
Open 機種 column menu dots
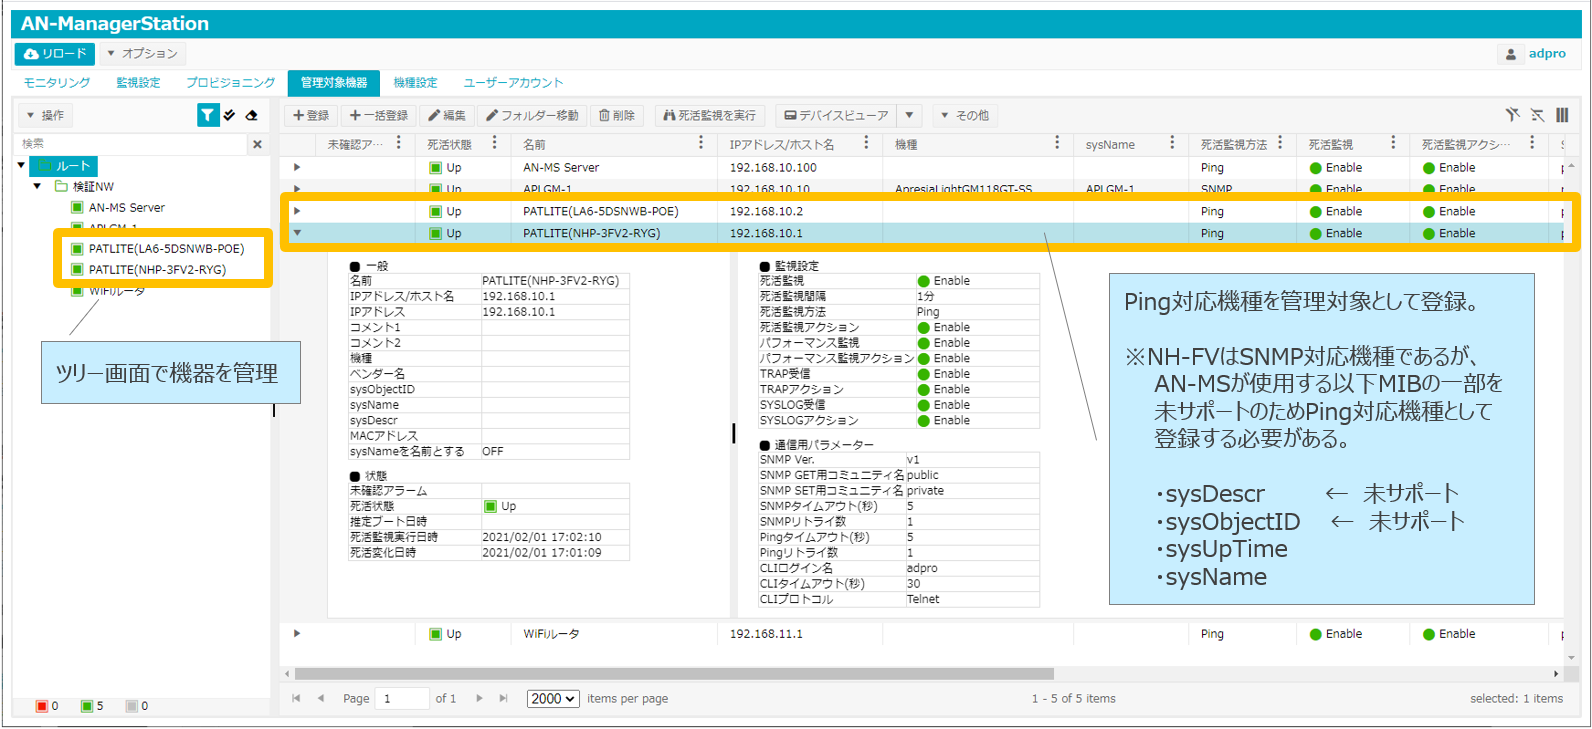1057,144
